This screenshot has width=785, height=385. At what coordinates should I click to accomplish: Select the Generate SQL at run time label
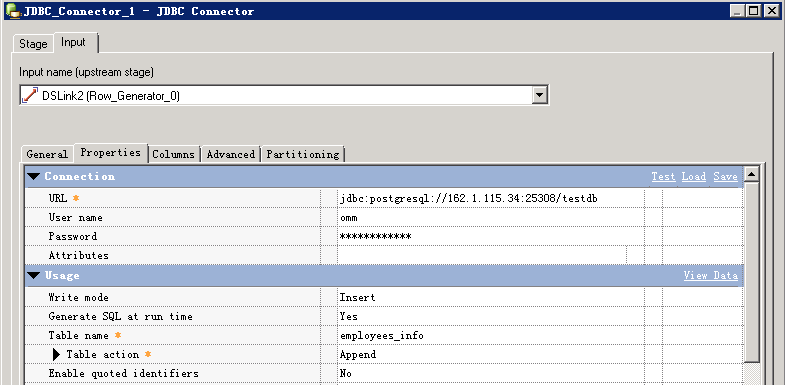[x=120, y=316]
